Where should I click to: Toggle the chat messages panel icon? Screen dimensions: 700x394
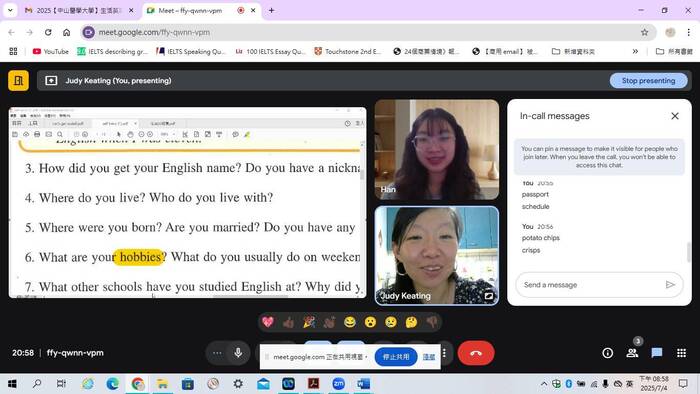pyautogui.click(x=657, y=353)
